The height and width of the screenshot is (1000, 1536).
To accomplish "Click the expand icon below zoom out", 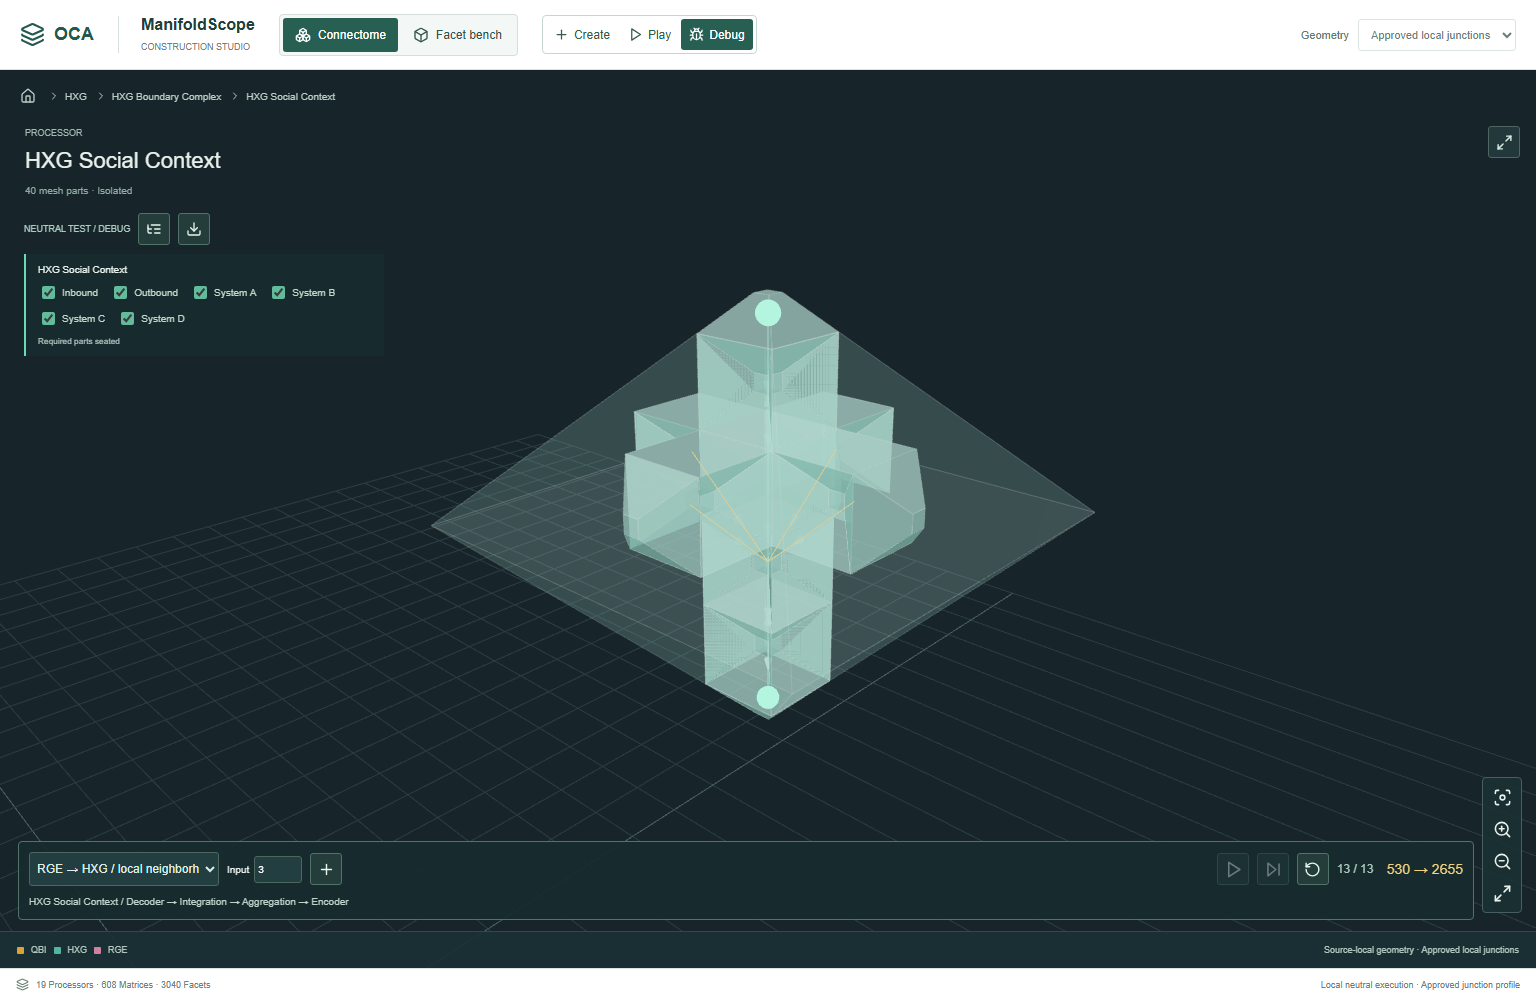I will click(1502, 893).
